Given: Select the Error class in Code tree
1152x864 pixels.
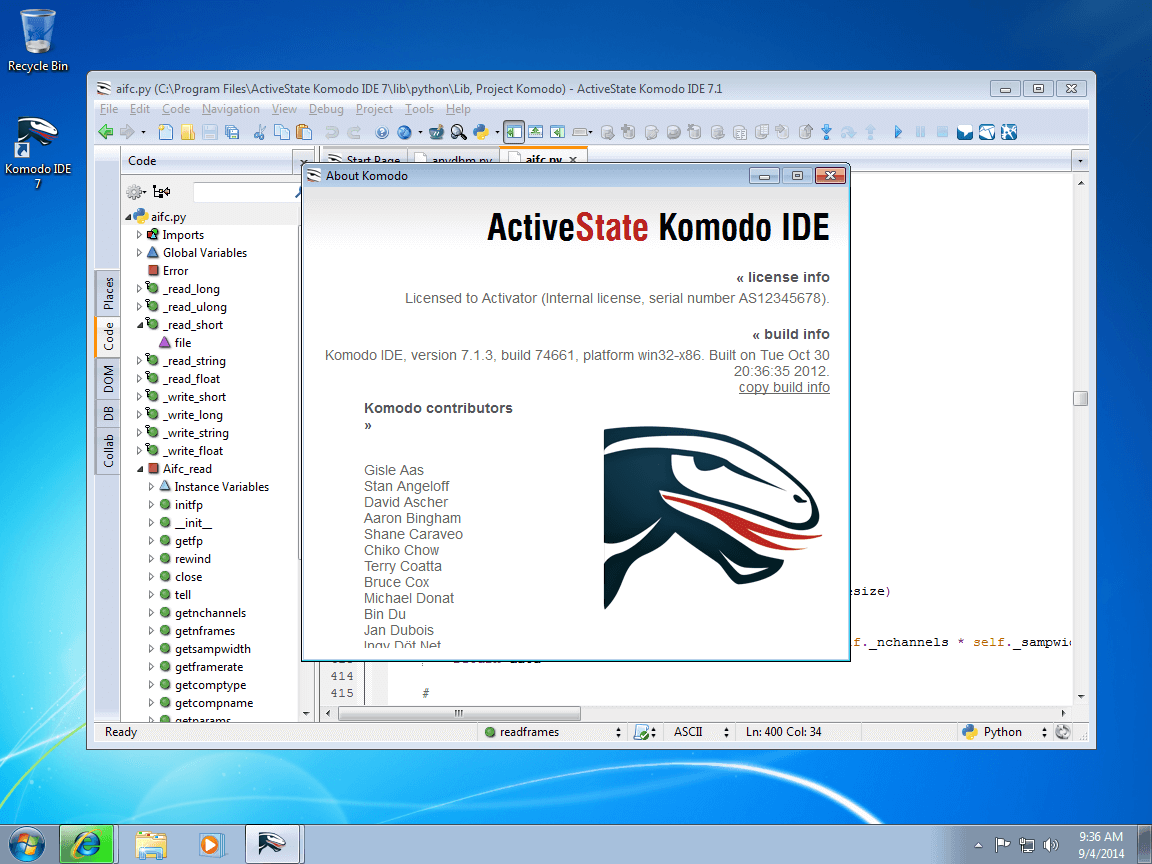Looking at the screenshot, I should (175, 271).
